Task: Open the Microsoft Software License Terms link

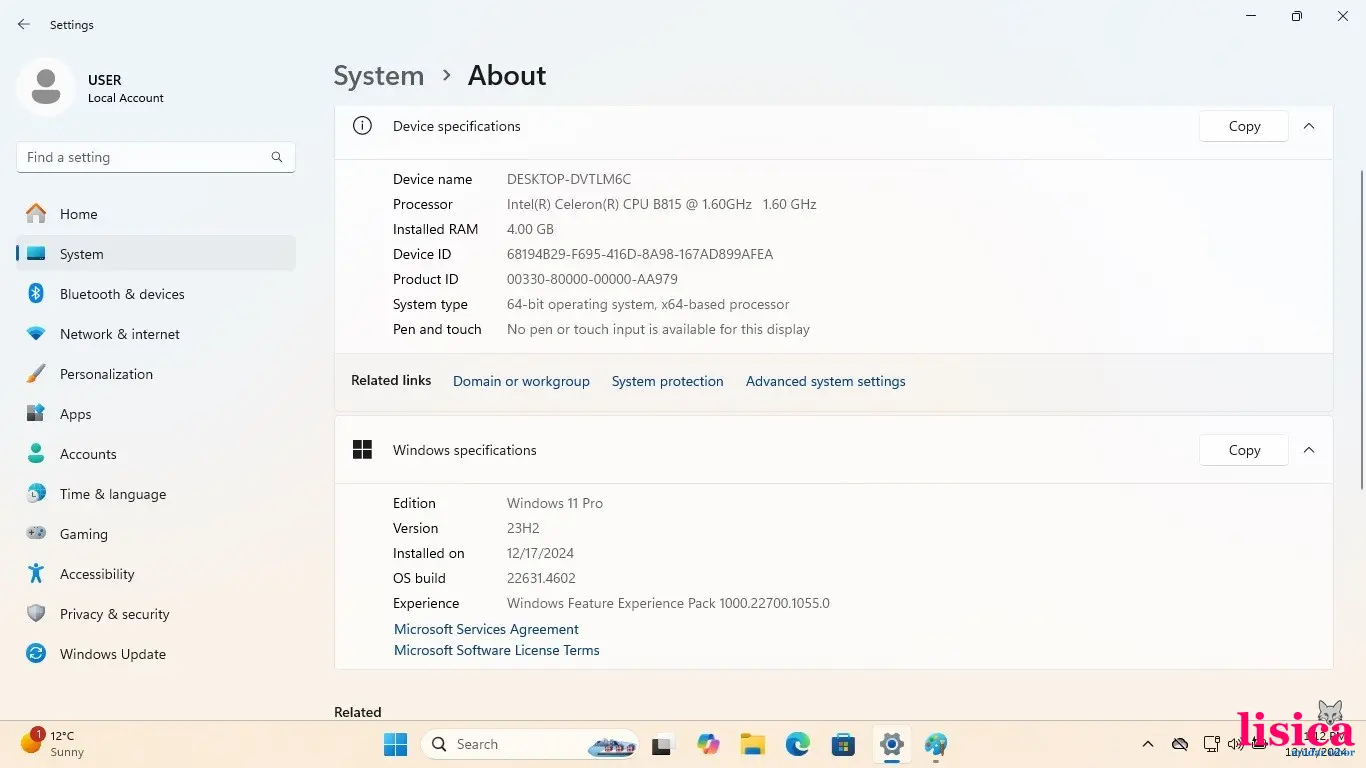Action: pos(496,650)
